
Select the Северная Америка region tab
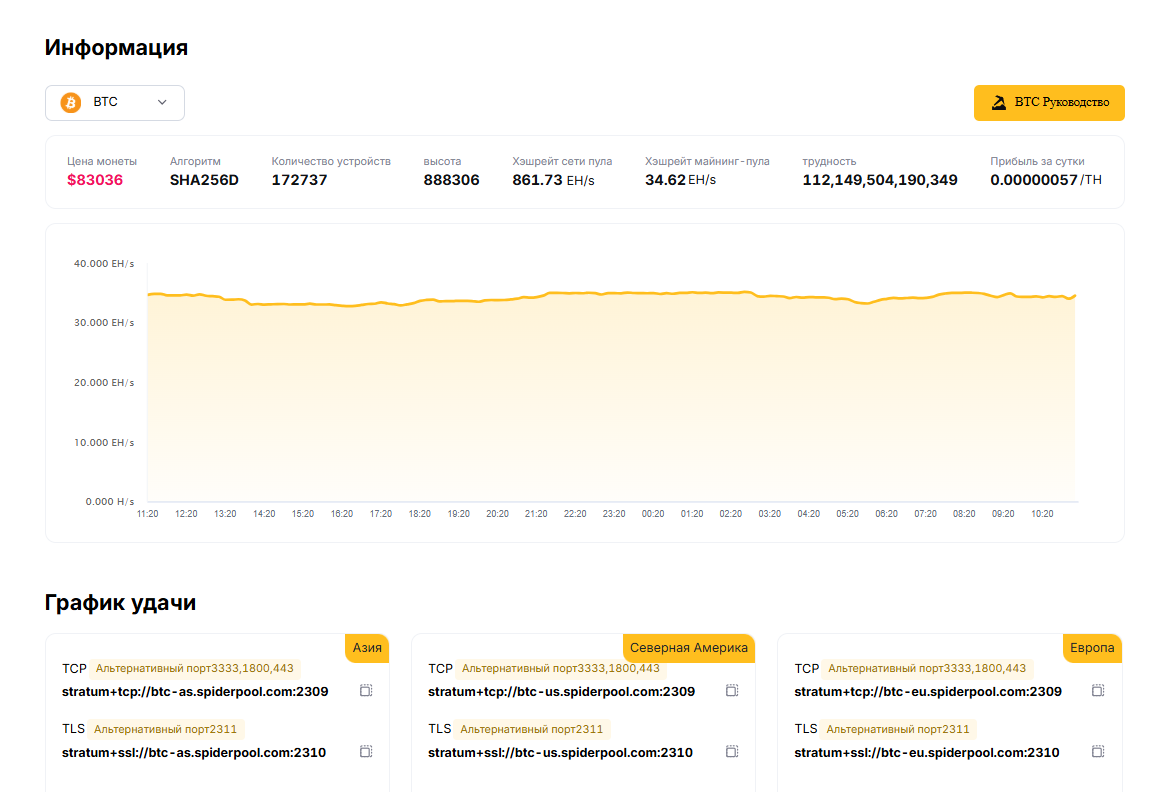pos(689,648)
